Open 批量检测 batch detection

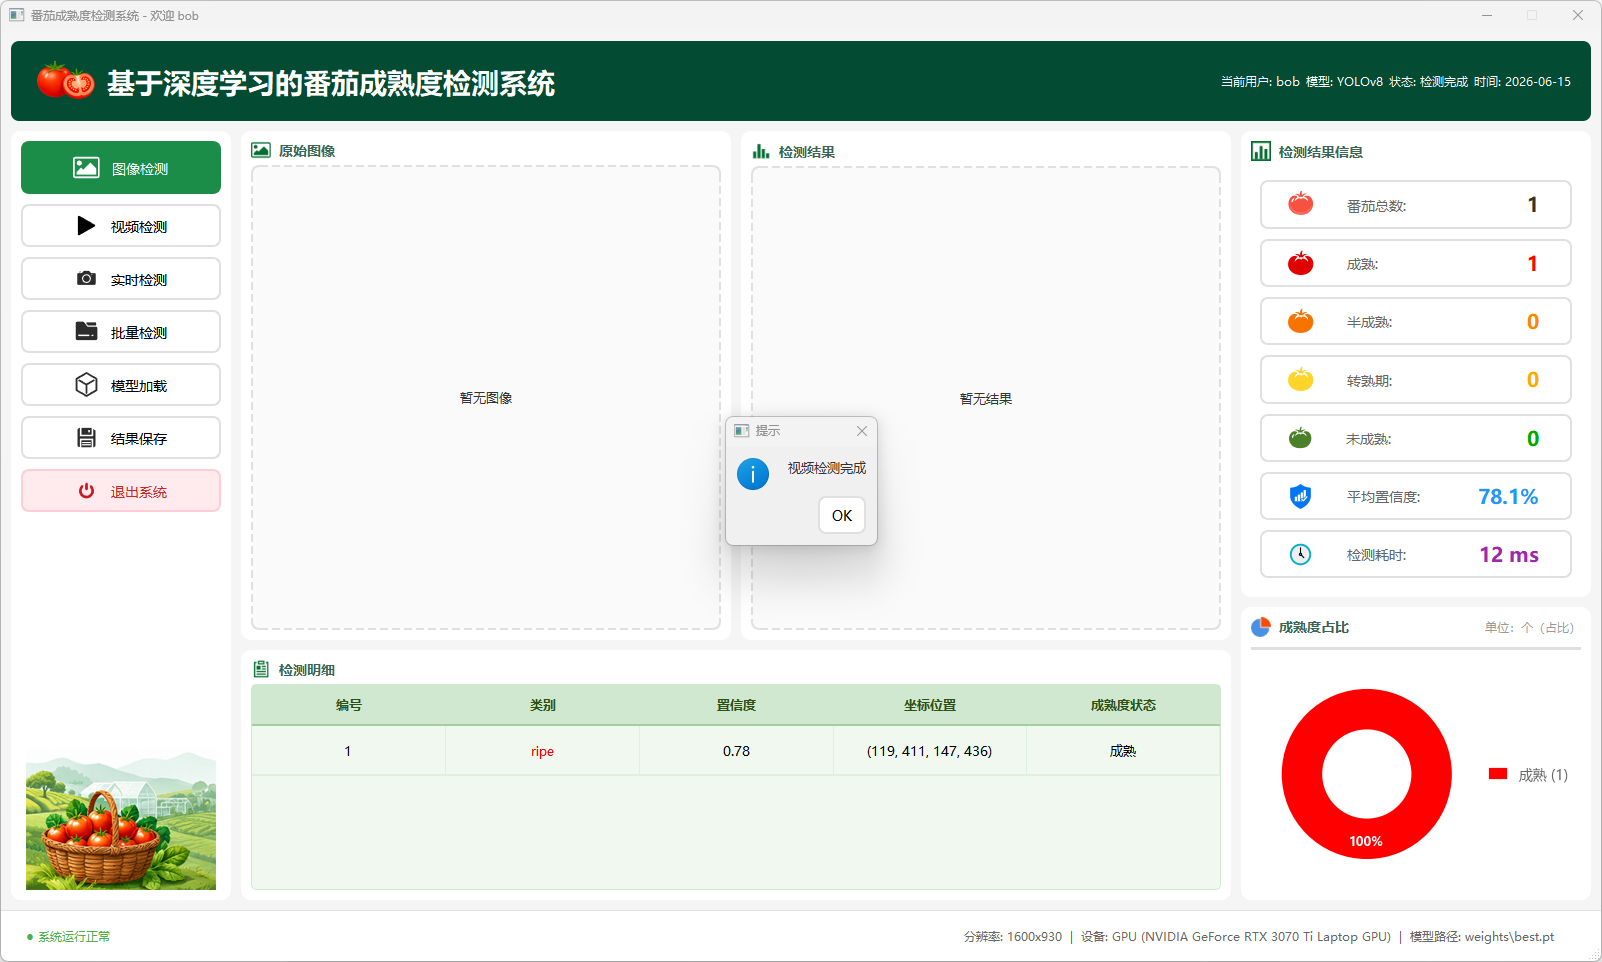pyautogui.click(x=121, y=332)
